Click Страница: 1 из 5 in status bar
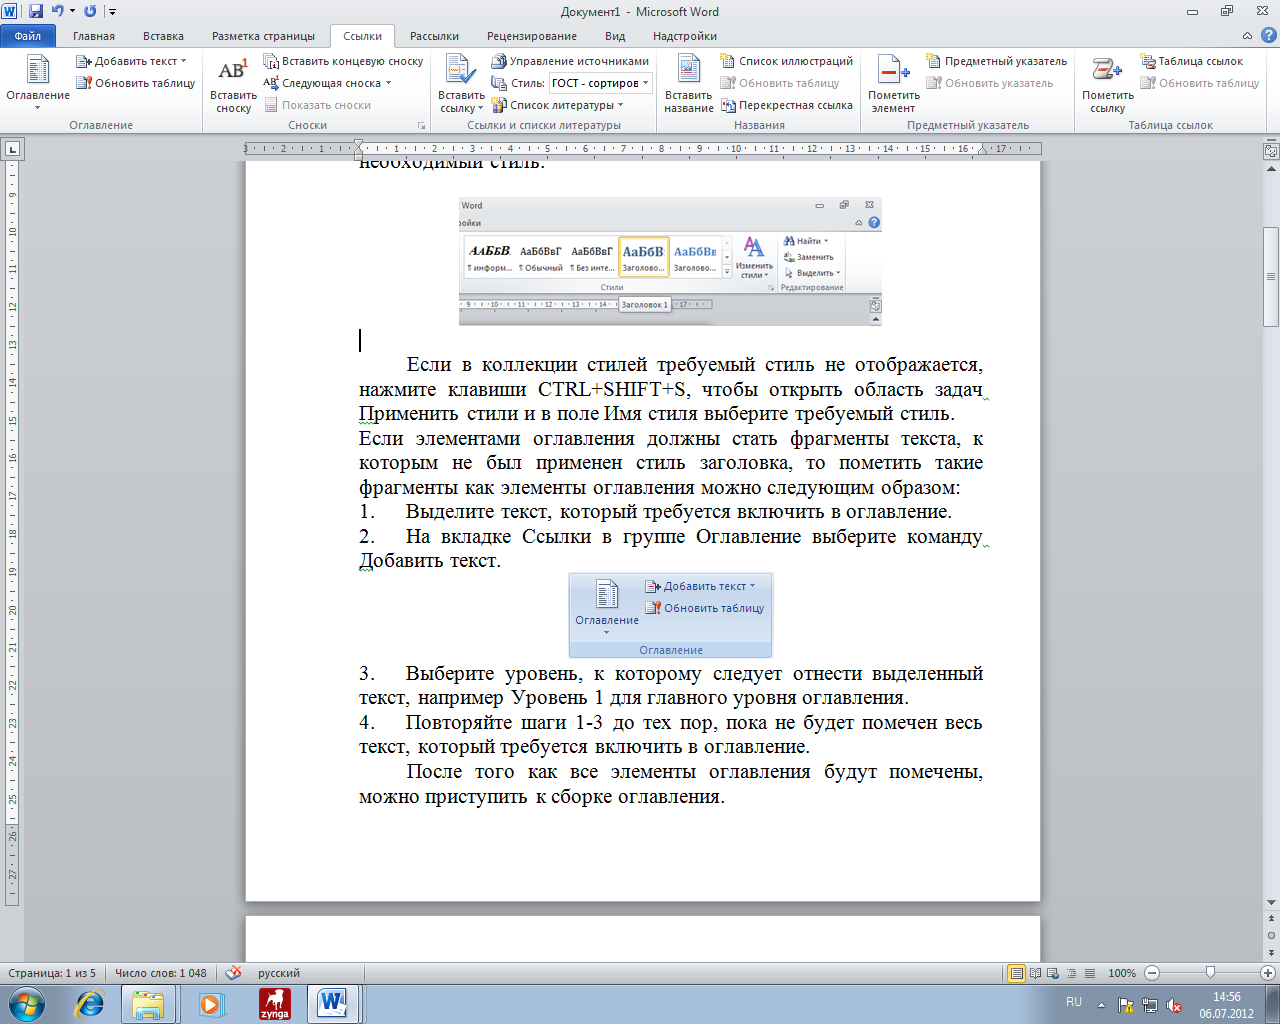Screen dimensions: 1280x1024 (x=52, y=973)
